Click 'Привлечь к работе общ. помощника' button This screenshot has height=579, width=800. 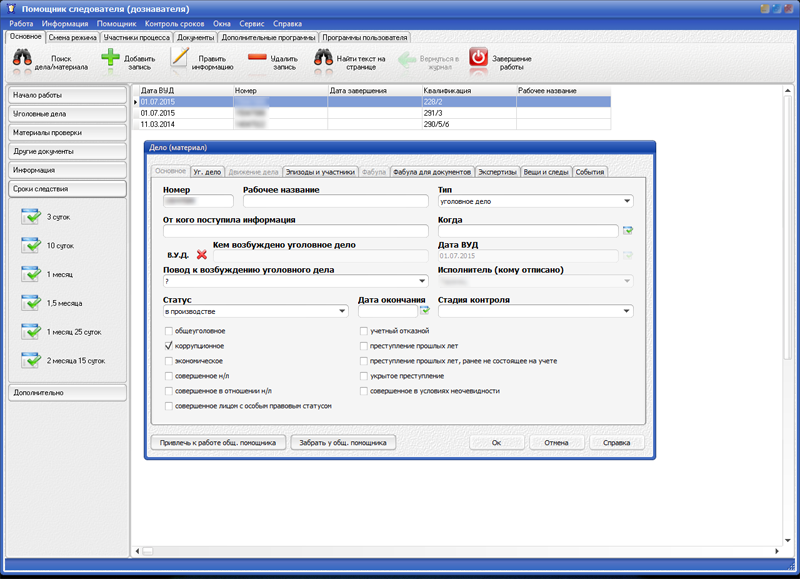point(218,442)
